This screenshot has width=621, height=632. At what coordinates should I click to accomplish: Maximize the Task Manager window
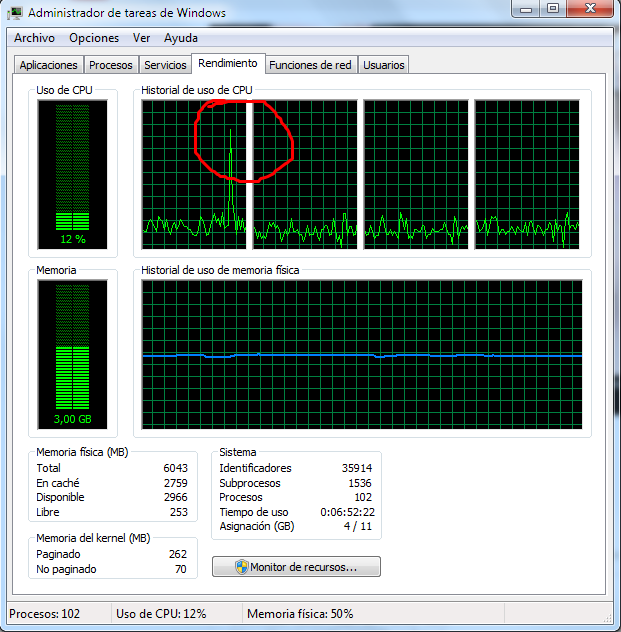coord(553,8)
